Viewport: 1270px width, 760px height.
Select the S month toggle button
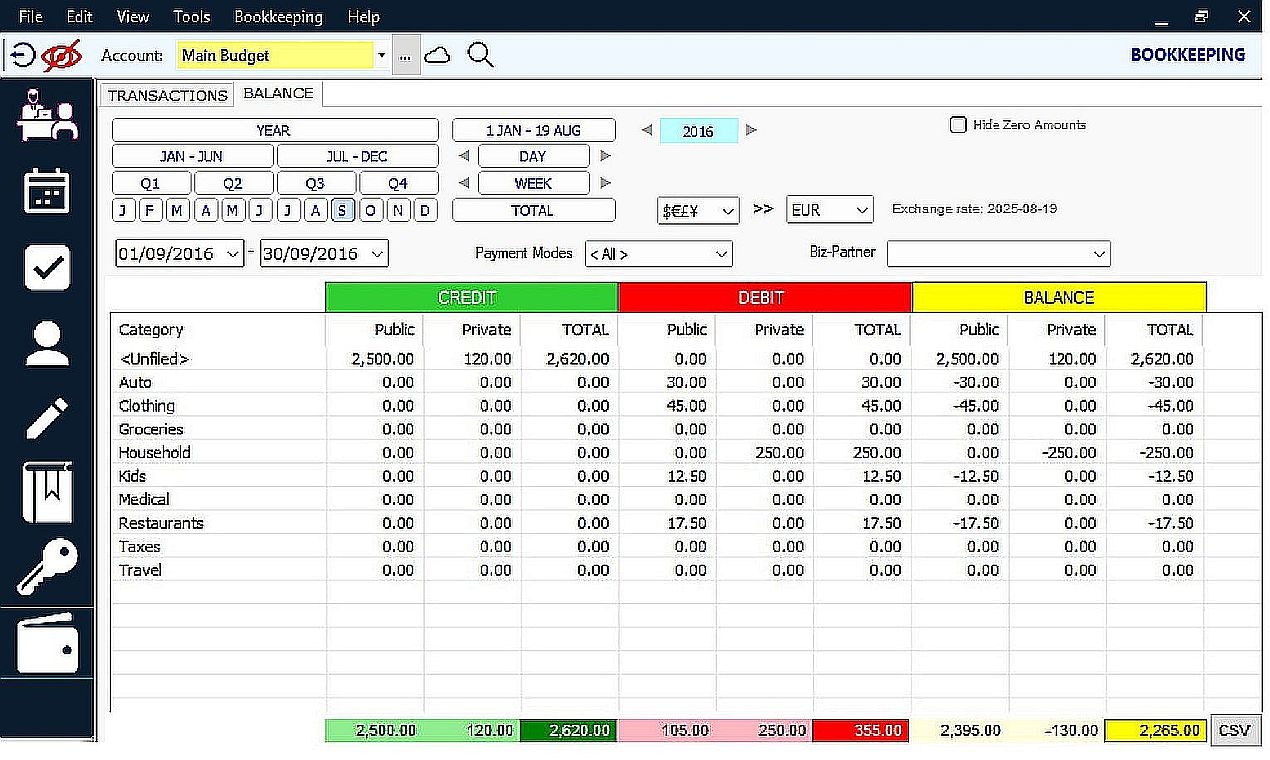pos(340,210)
